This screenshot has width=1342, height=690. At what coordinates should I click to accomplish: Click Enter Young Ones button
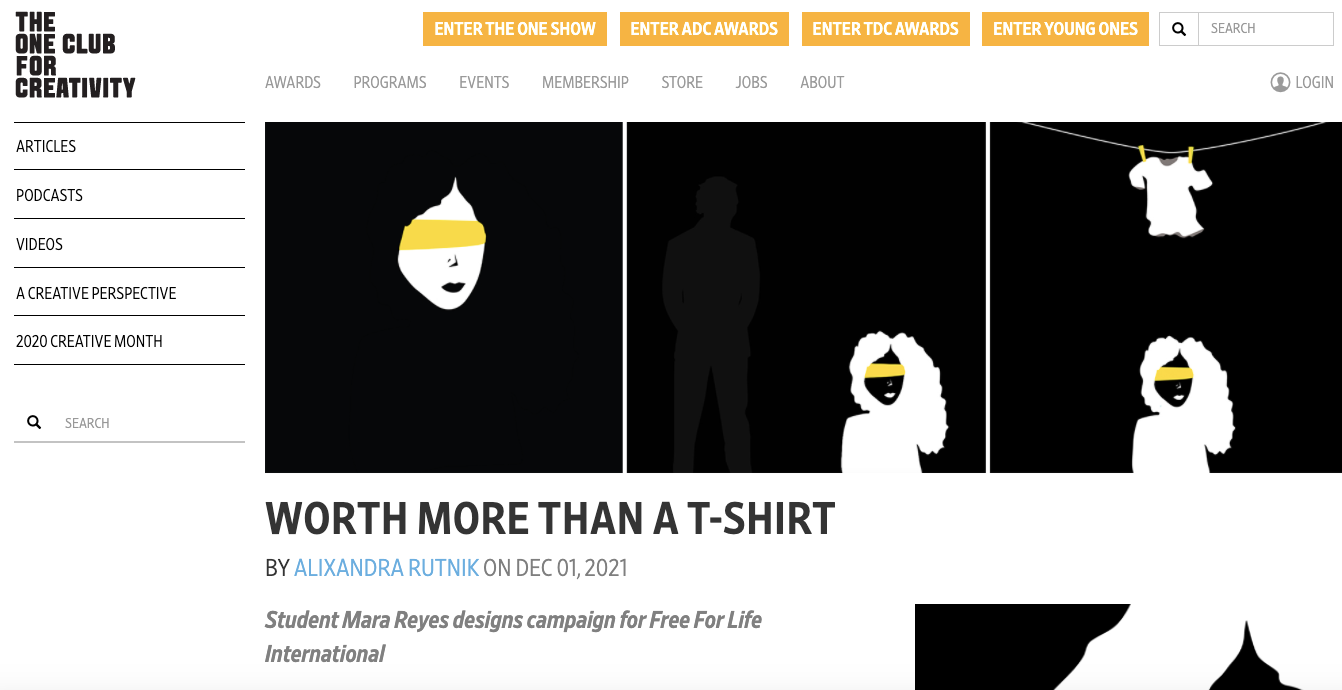[x=1065, y=29]
